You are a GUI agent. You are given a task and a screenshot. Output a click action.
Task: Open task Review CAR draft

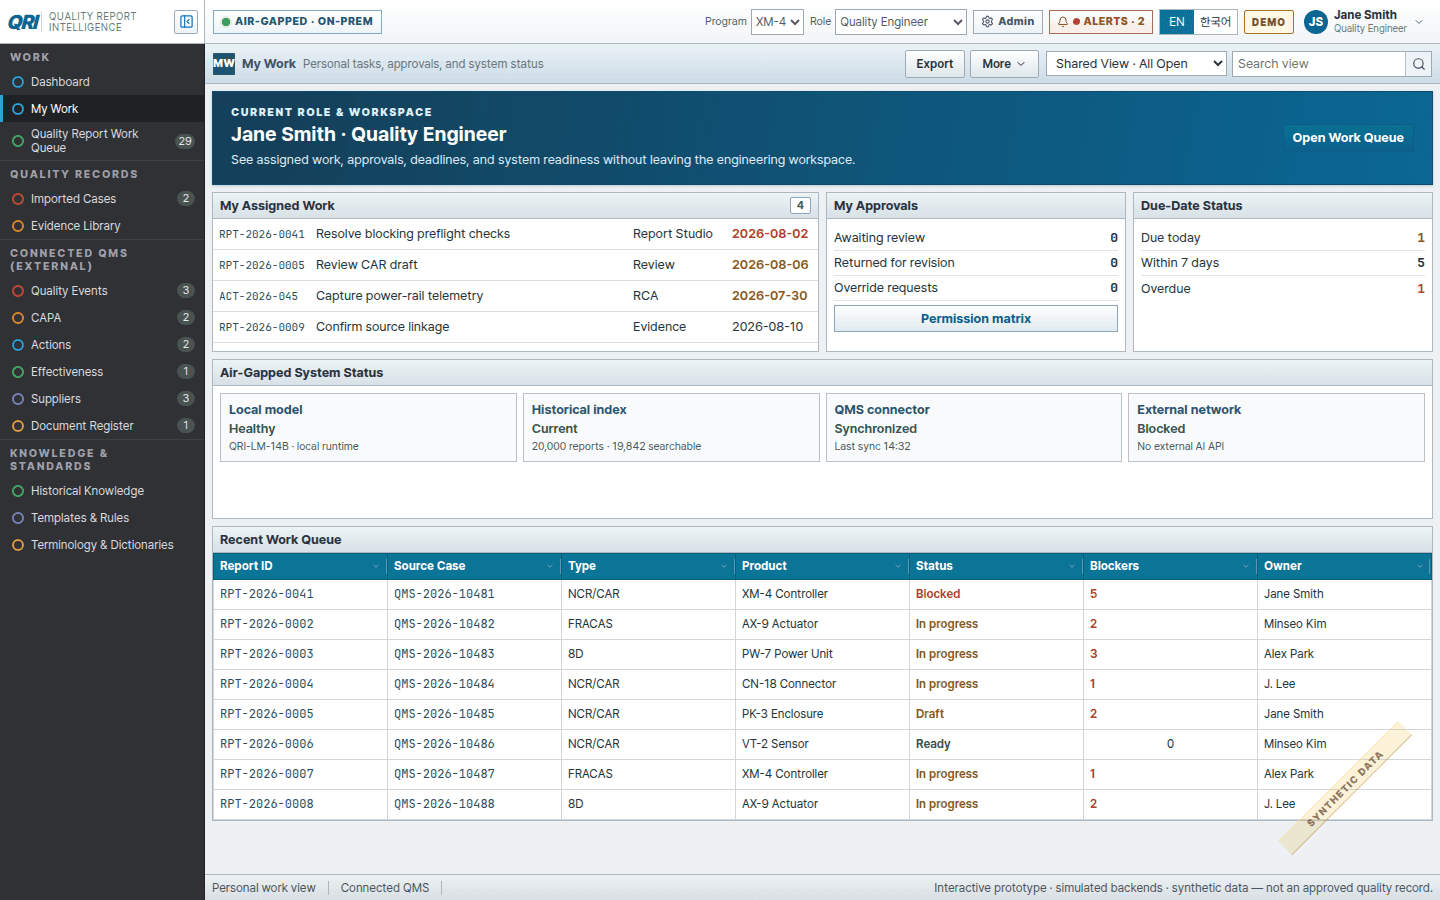click(x=515, y=265)
